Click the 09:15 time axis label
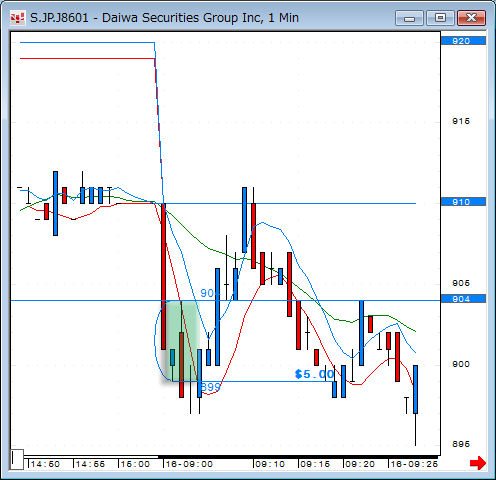 point(315,464)
